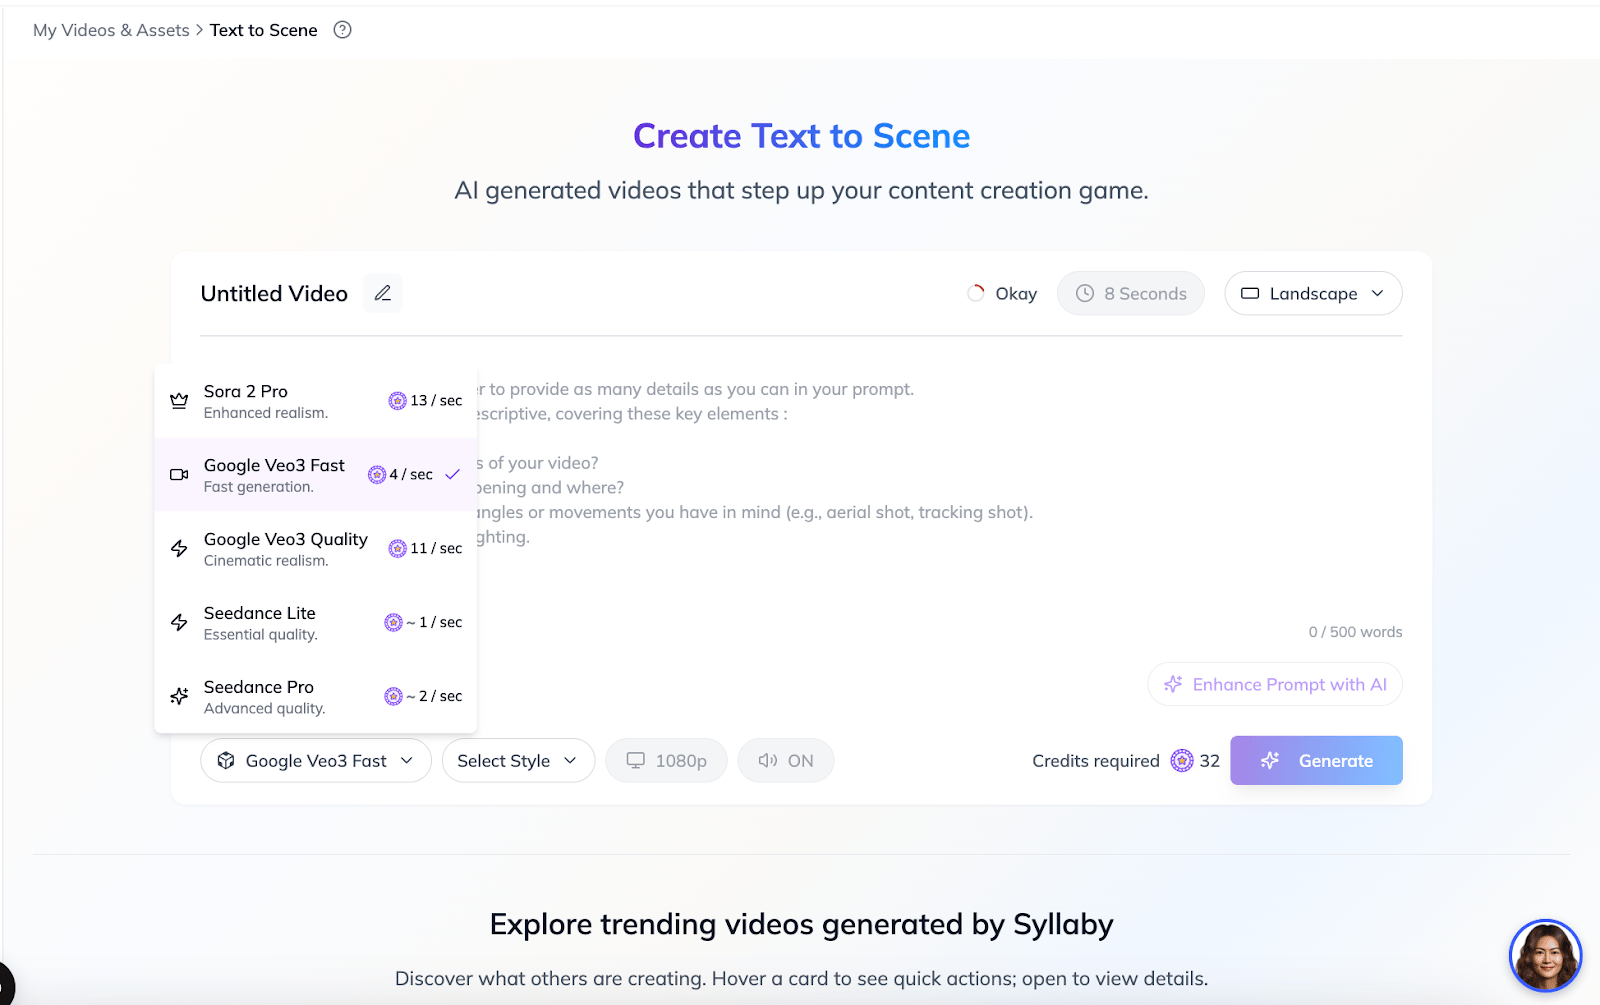Screen dimensions: 1600x1005
Task: Click the sparkle icon in Enhance Prompt
Action: [x=1174, y=685]
